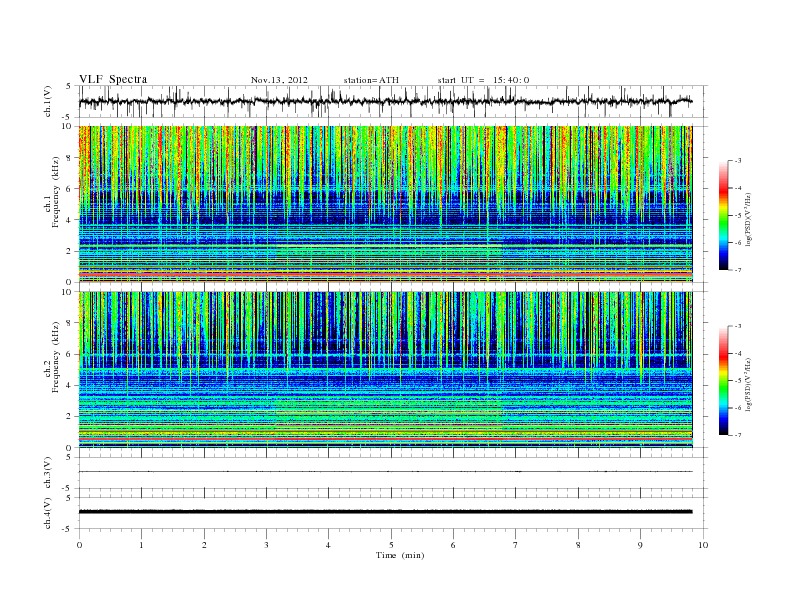Click the "4" frequency tick of ch.2 spectrogram
792x612 pixels.
pyautogui.click(x=69, y=386)
